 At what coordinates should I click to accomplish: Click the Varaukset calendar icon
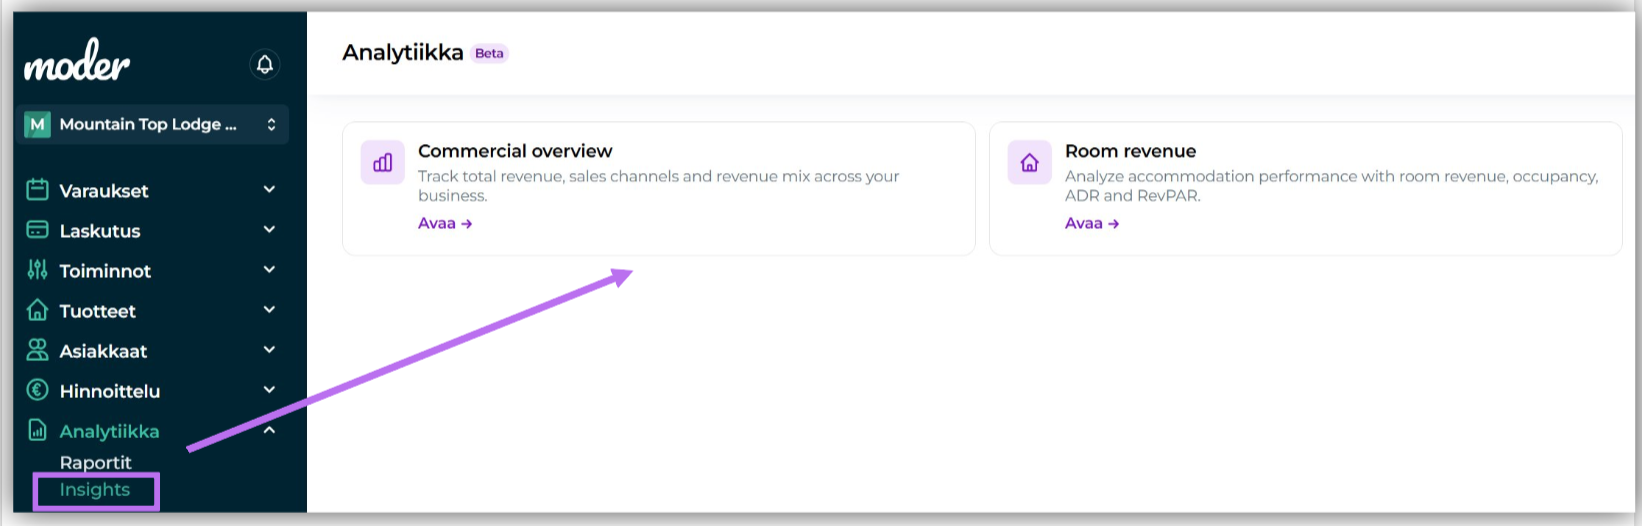click(x=37, y=190)
